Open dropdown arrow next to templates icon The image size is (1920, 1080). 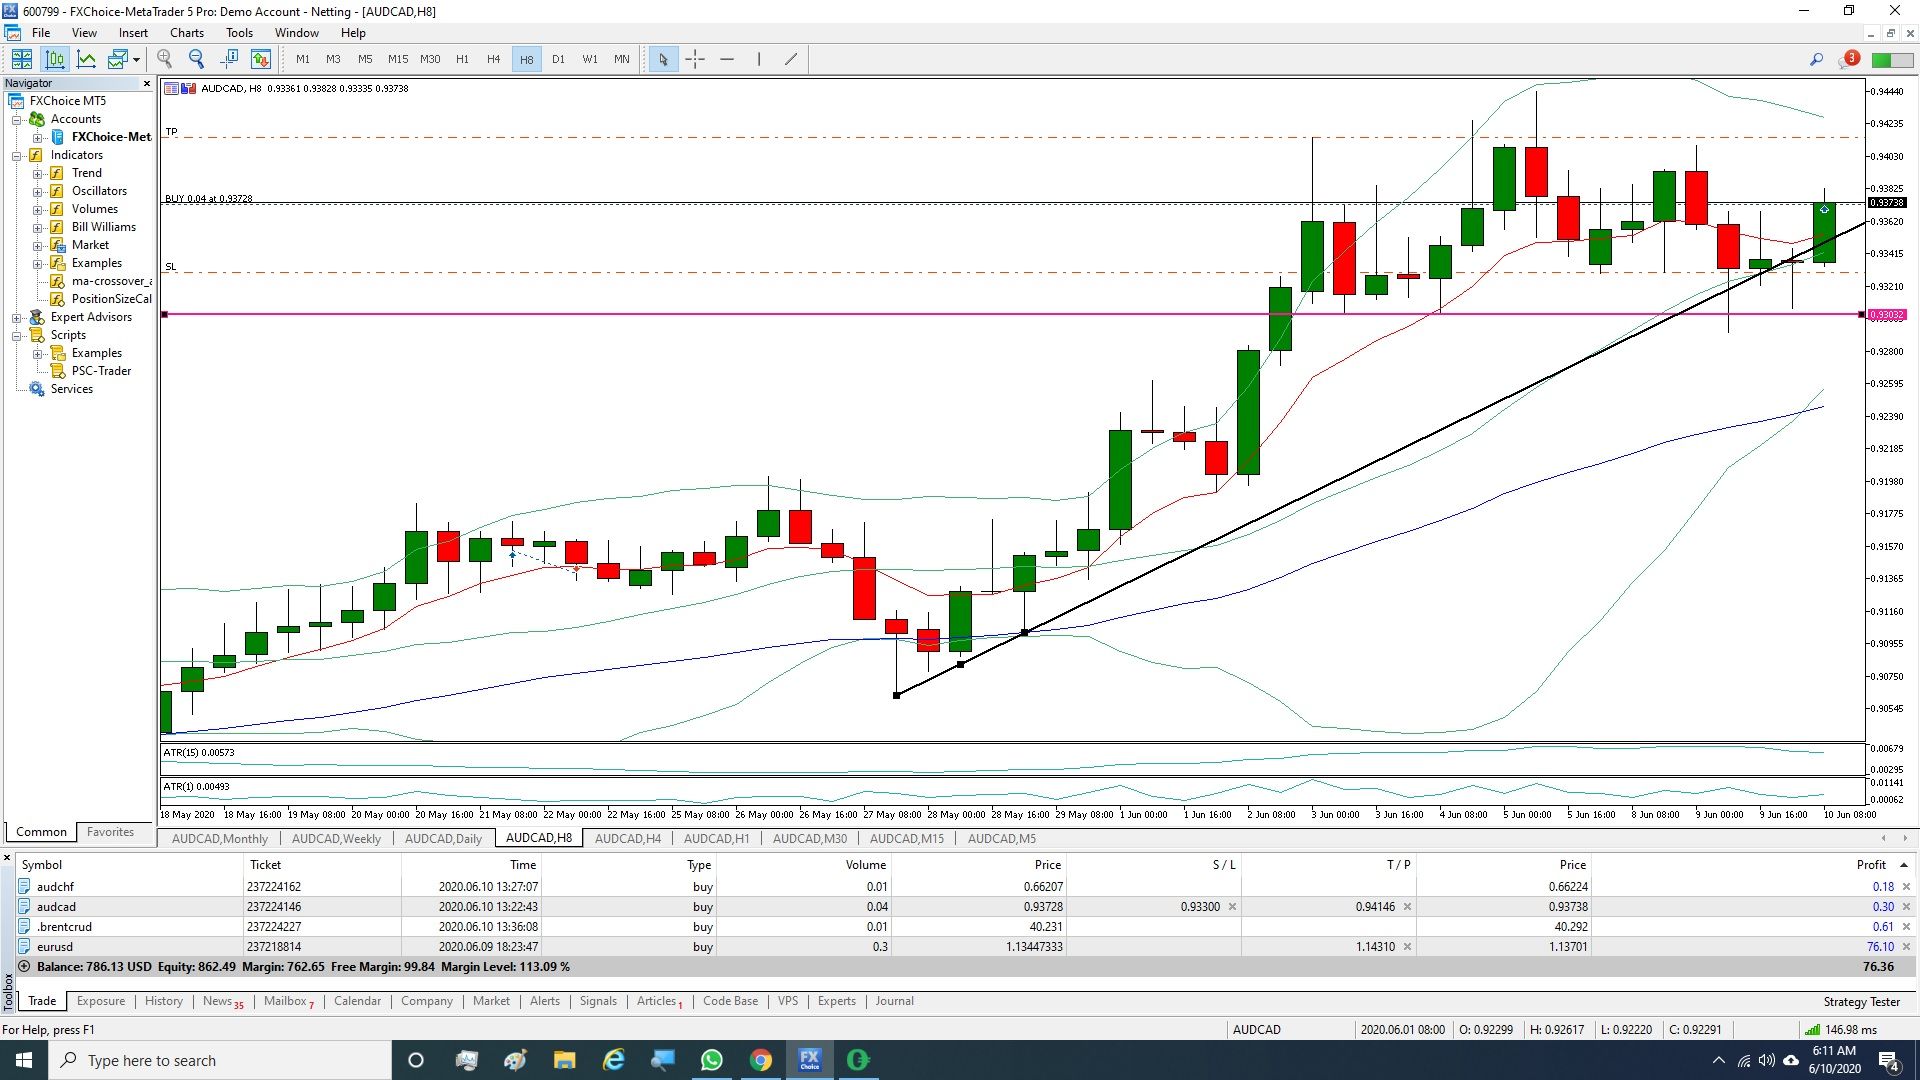pos(136,59)
